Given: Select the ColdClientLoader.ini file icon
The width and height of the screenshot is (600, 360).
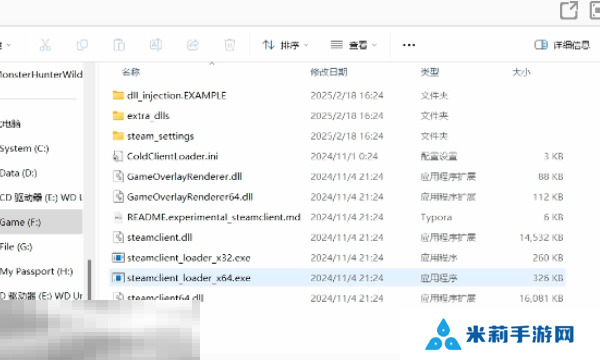Looking at the screenshot, I should [118, 156].
